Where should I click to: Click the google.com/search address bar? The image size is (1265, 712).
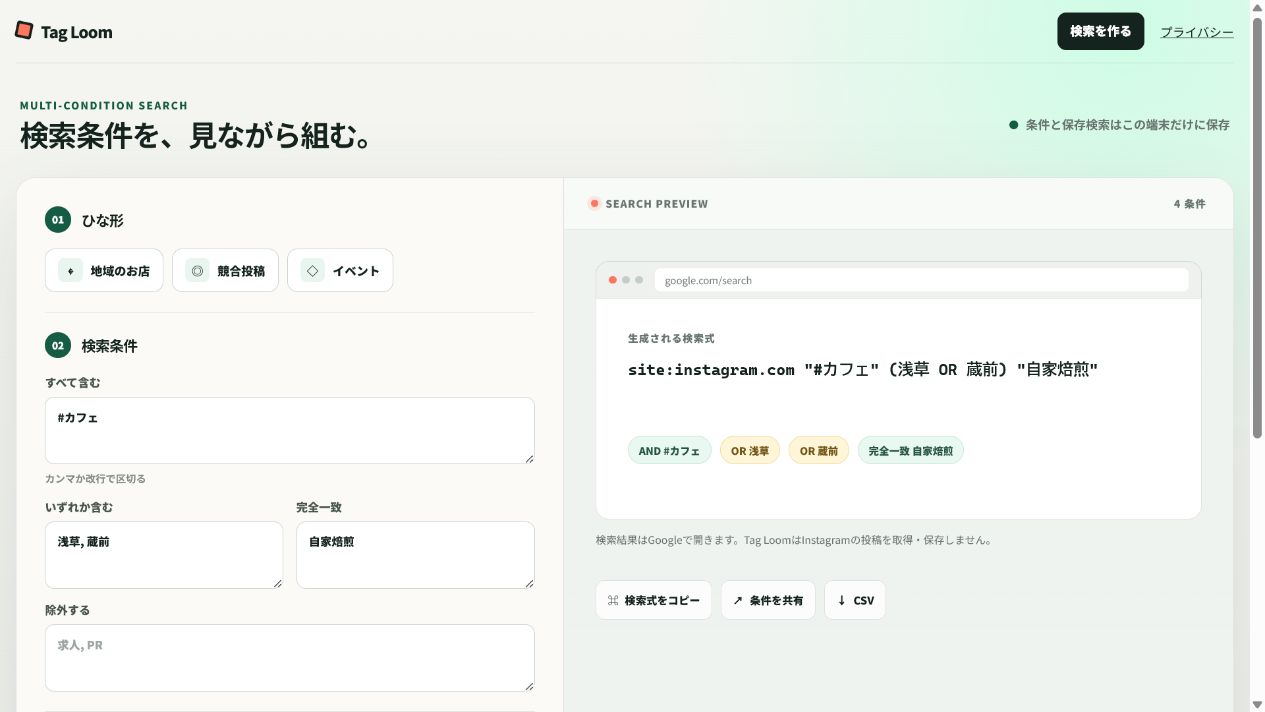[x=921, y=280]
